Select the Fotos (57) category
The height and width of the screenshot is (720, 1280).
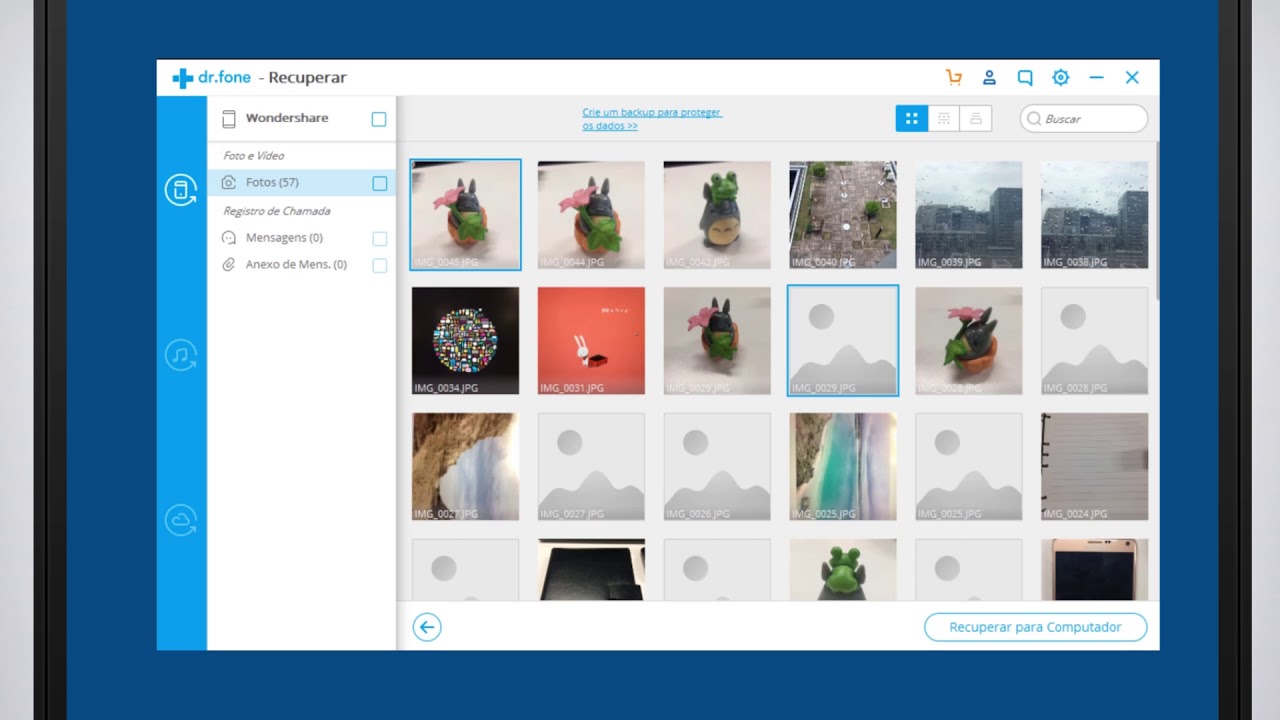301,182
